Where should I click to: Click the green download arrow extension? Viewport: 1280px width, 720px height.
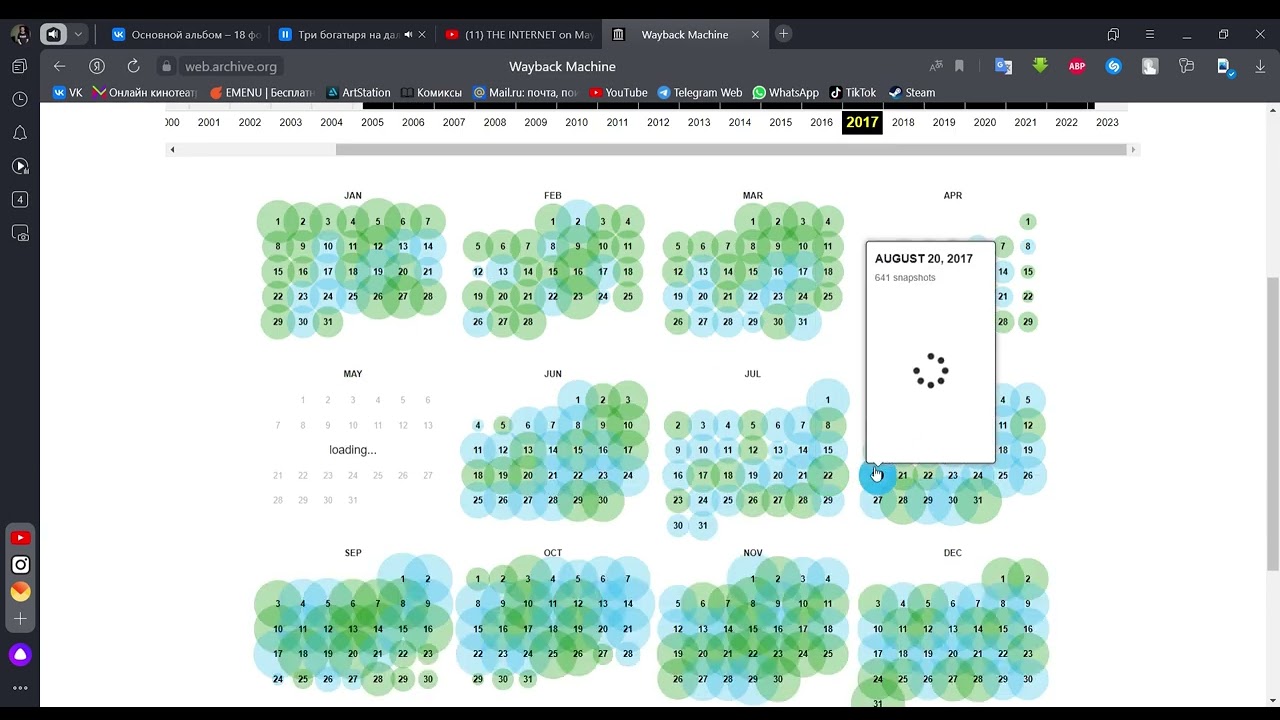tap(1040, 66)
